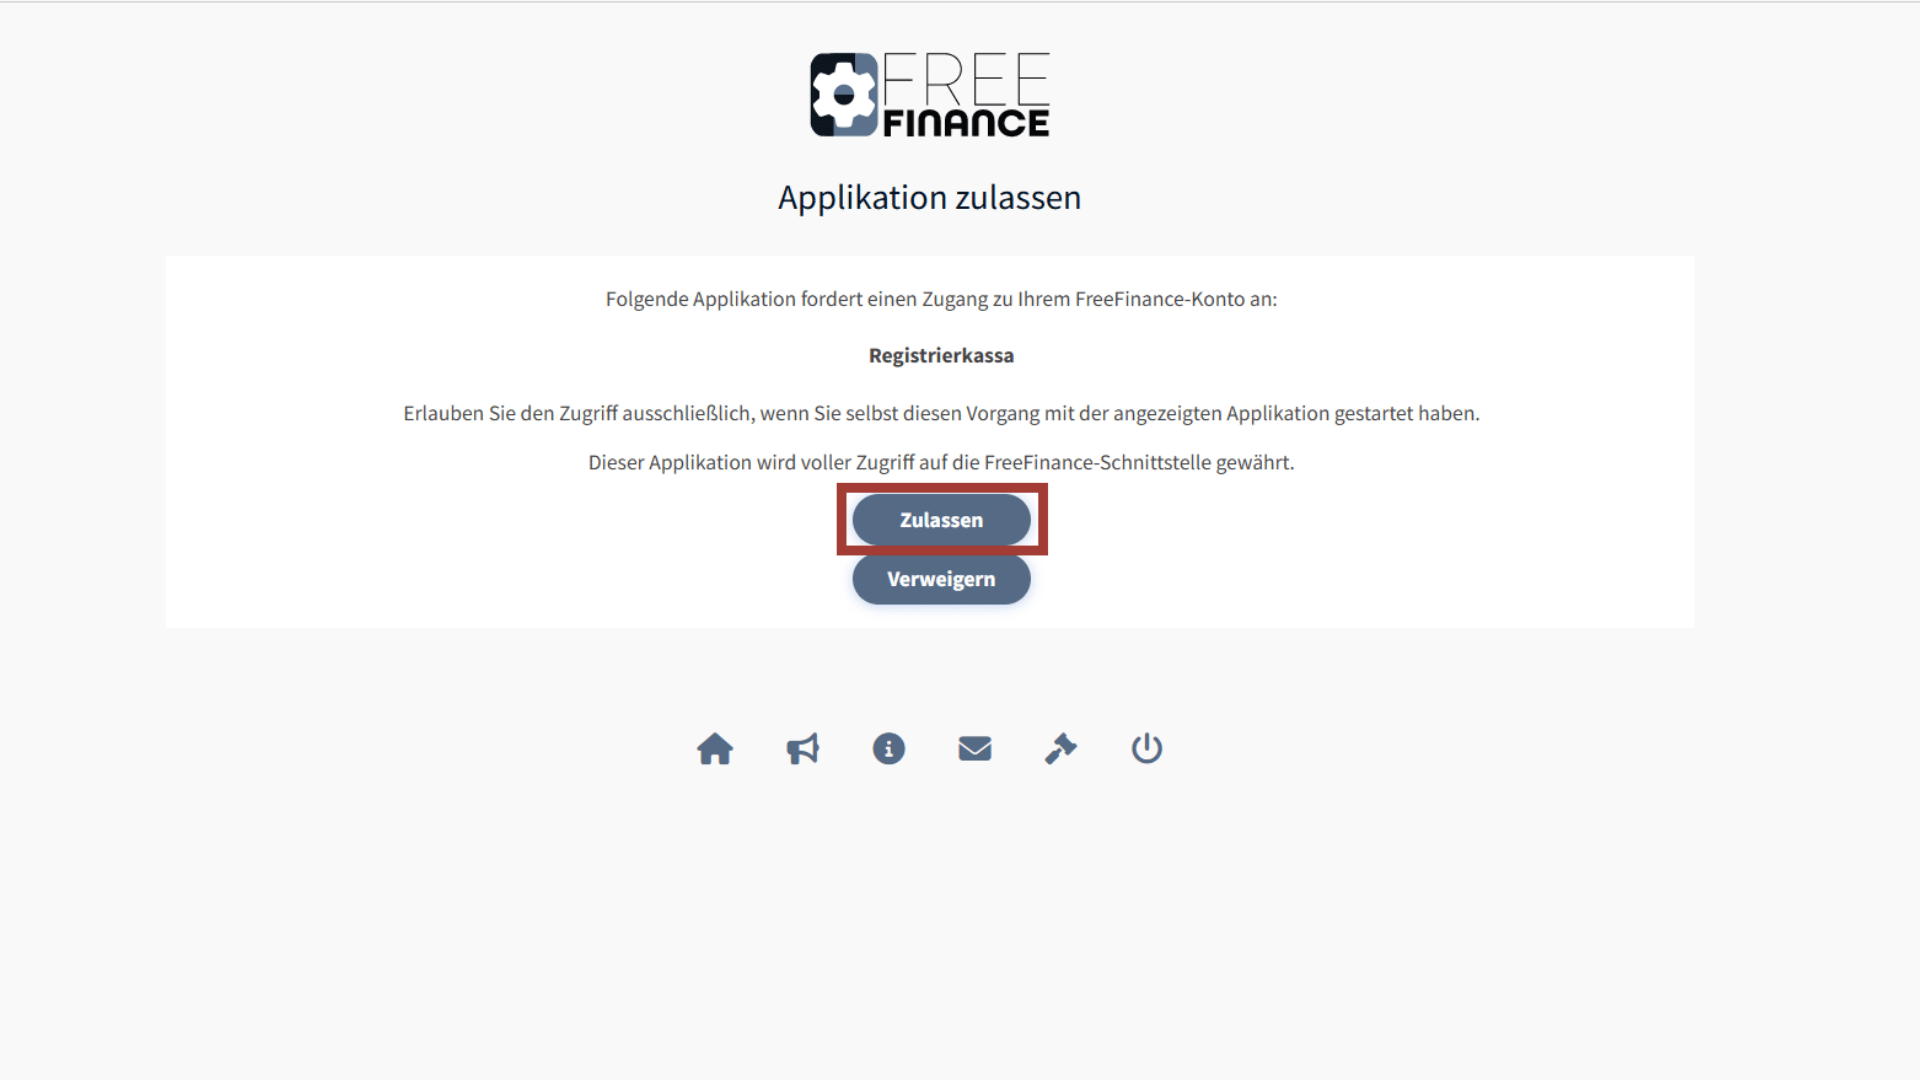Click the thin FREE lettering in the logo
This screenshot has height=1080, width=1920.
[x=966, y=79]
